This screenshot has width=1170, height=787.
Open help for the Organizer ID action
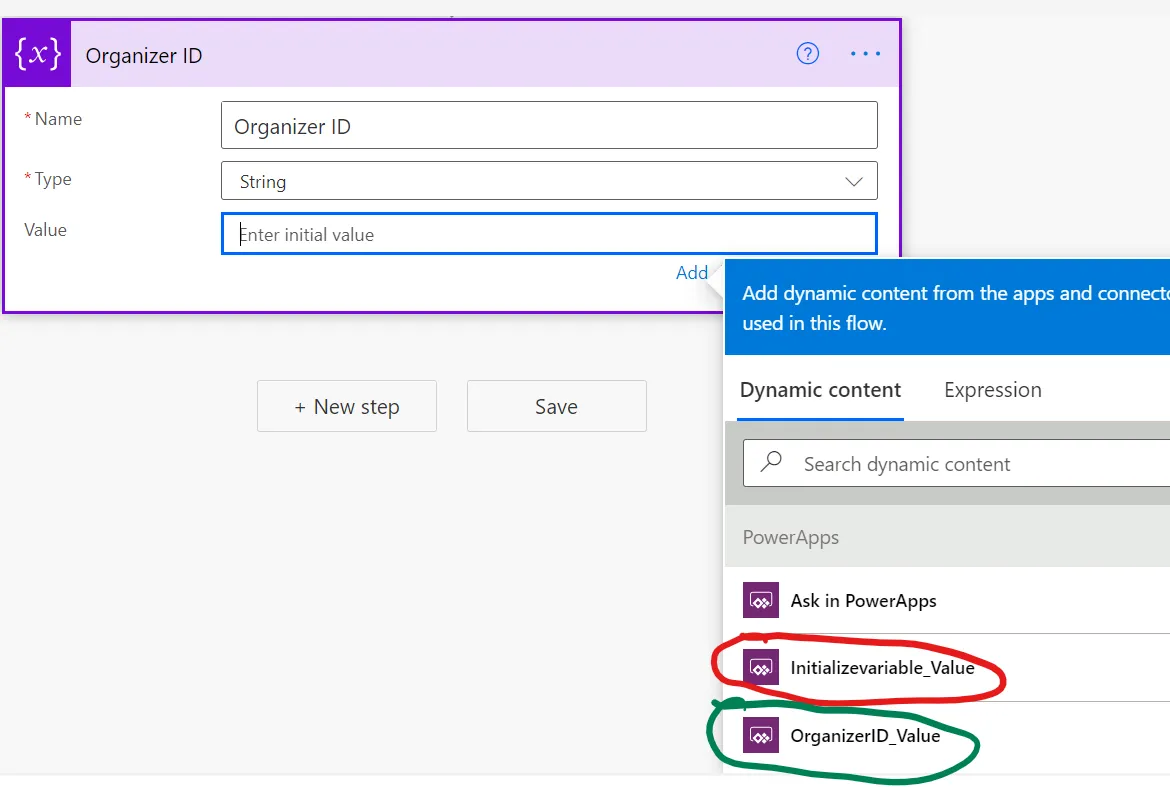tap(807, 54)
